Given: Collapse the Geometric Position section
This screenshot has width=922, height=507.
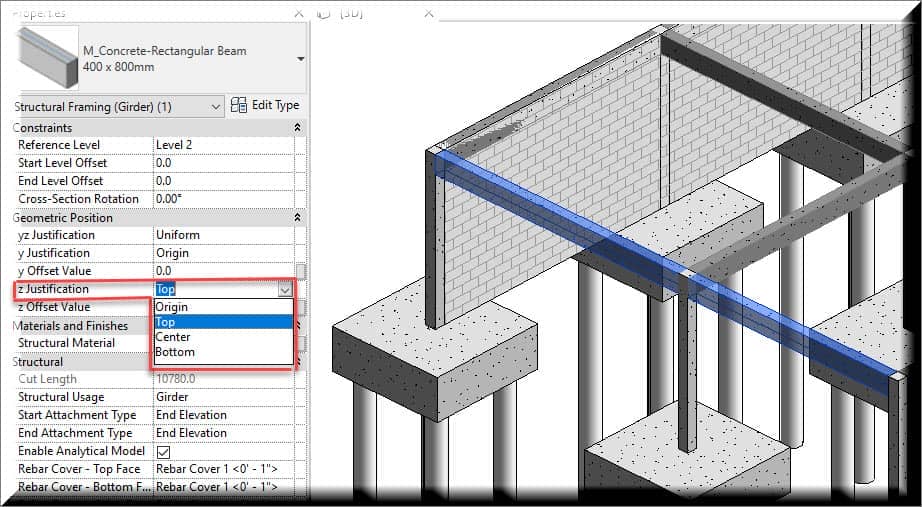Looking at the screenshot, I should (x=297, y=217).
